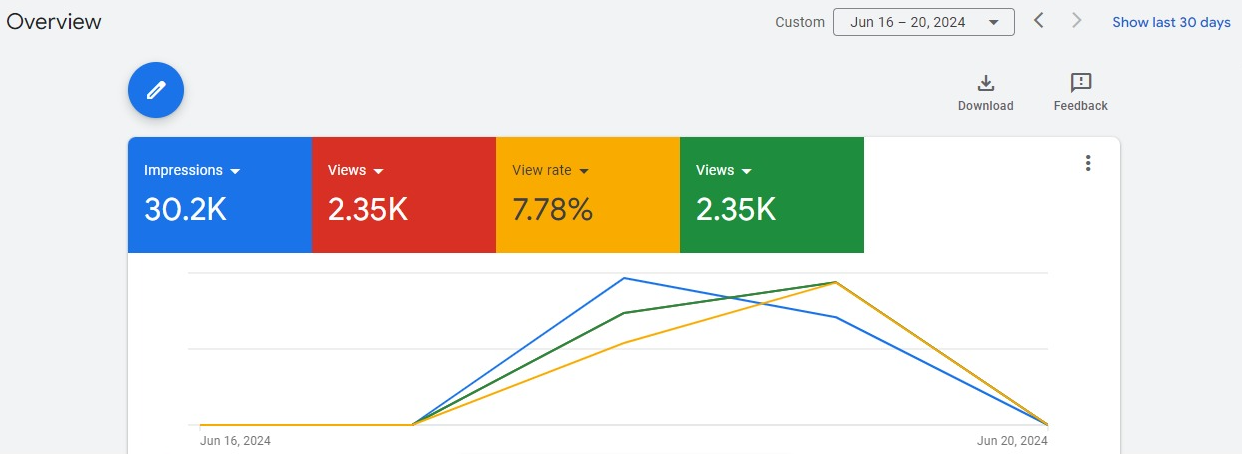Click the Overview page heading
Screen dimensions: 1242x454
pos(54,21)
